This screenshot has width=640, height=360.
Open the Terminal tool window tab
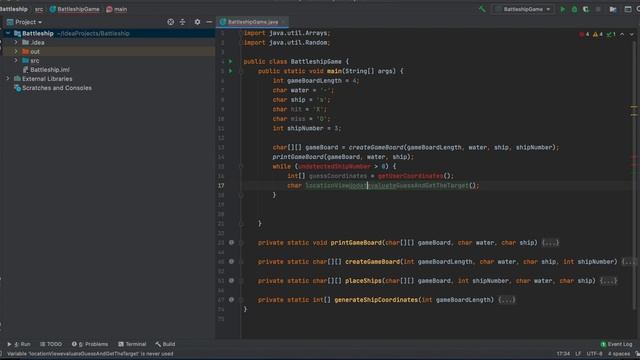(132, 344)
